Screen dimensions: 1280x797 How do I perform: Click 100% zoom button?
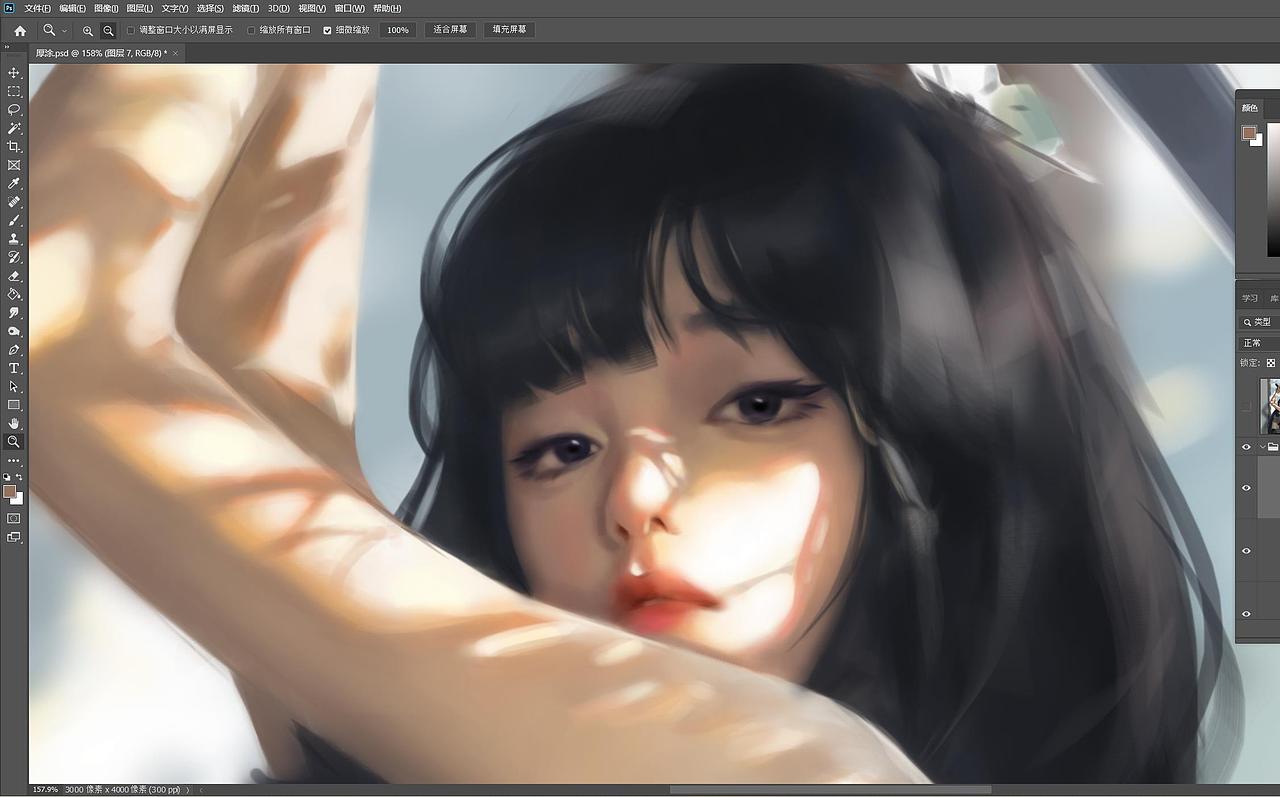398,30
